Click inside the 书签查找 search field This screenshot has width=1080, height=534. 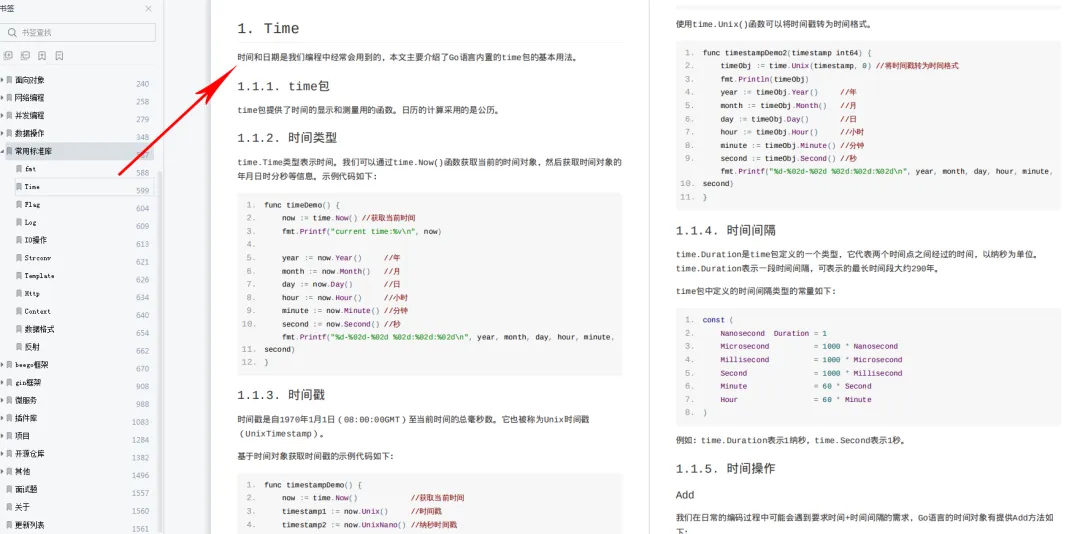tap(79, 32)
